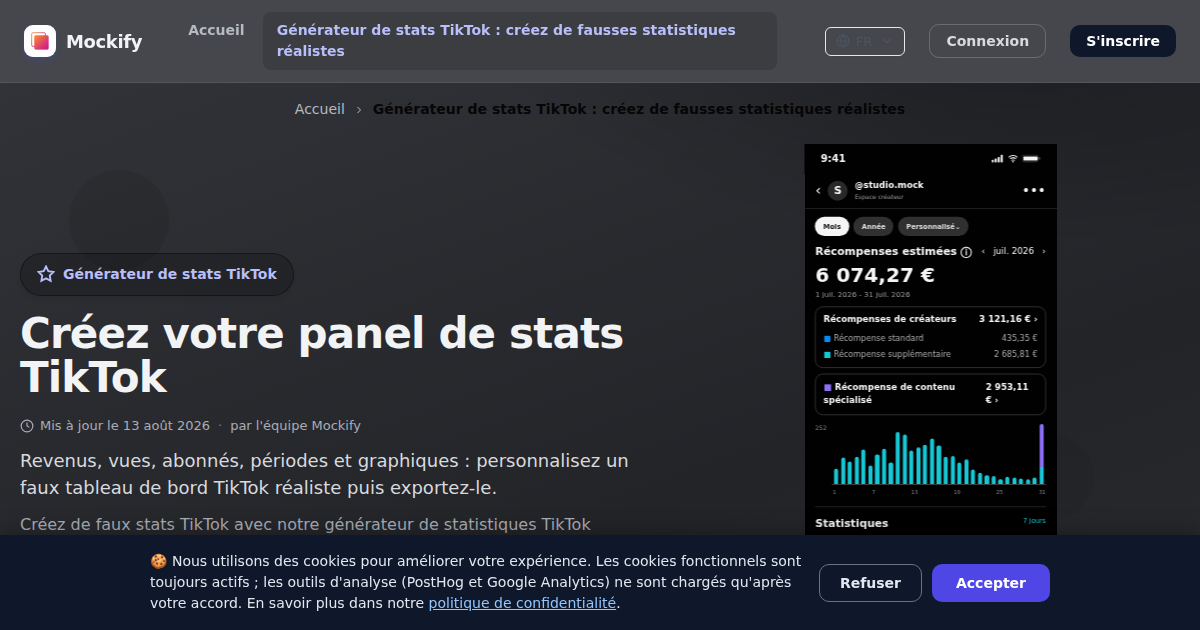Accept cookies with the Accepter button

tap(991, 583)
